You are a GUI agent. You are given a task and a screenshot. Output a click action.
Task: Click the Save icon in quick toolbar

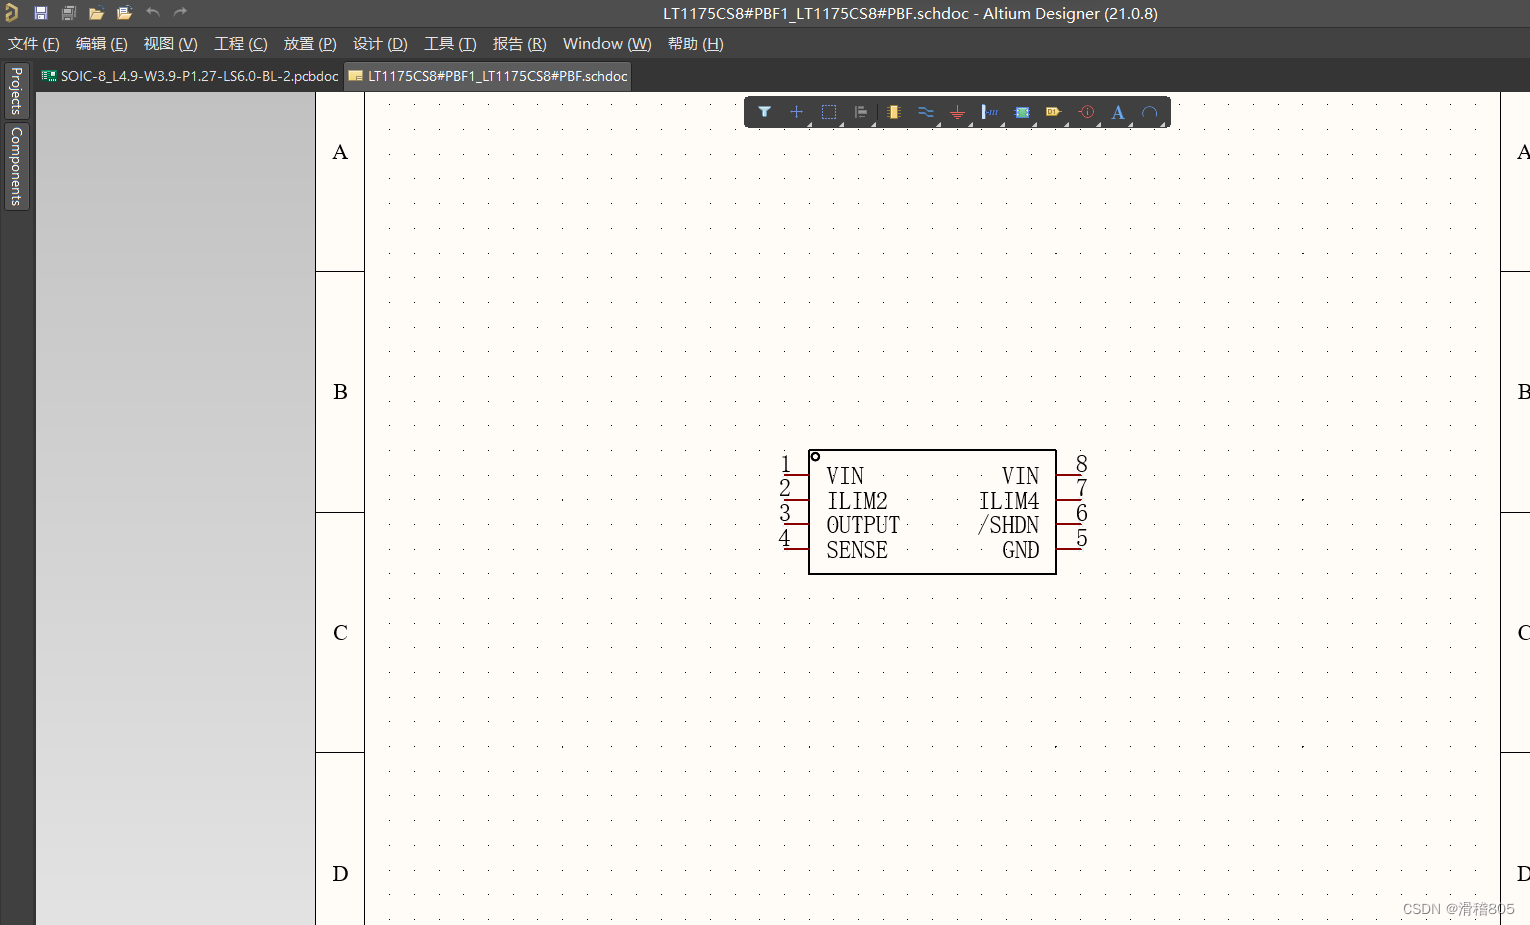(x=41, y=13)
